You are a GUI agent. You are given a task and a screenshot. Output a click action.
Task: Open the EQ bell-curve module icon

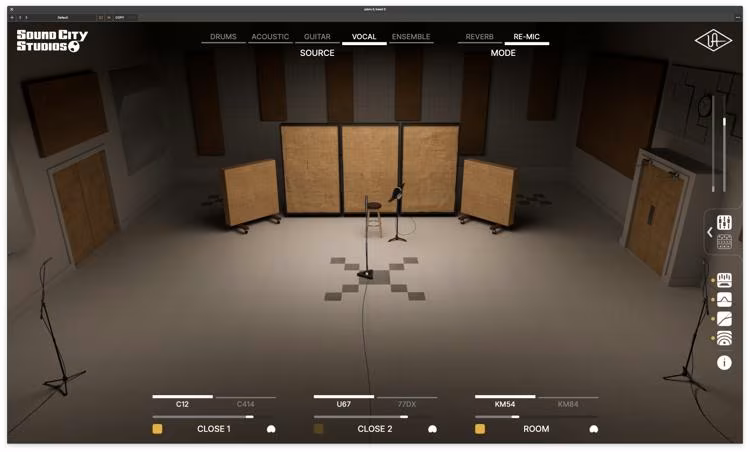724,299
